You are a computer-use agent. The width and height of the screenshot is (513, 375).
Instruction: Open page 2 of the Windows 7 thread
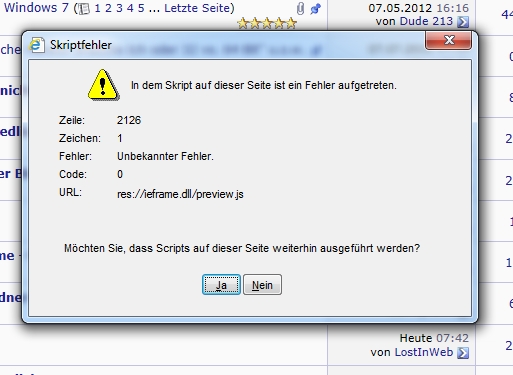pos(108,8)
